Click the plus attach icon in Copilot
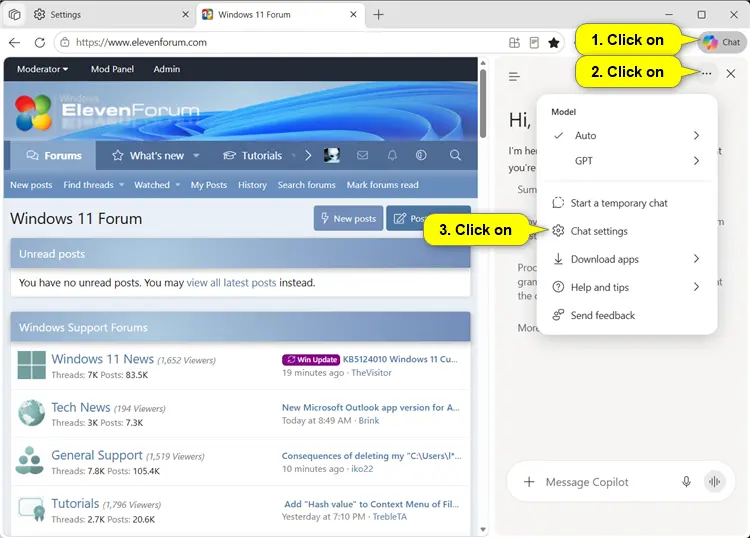This screenshot has width=750, height=538. pos(529,482)
